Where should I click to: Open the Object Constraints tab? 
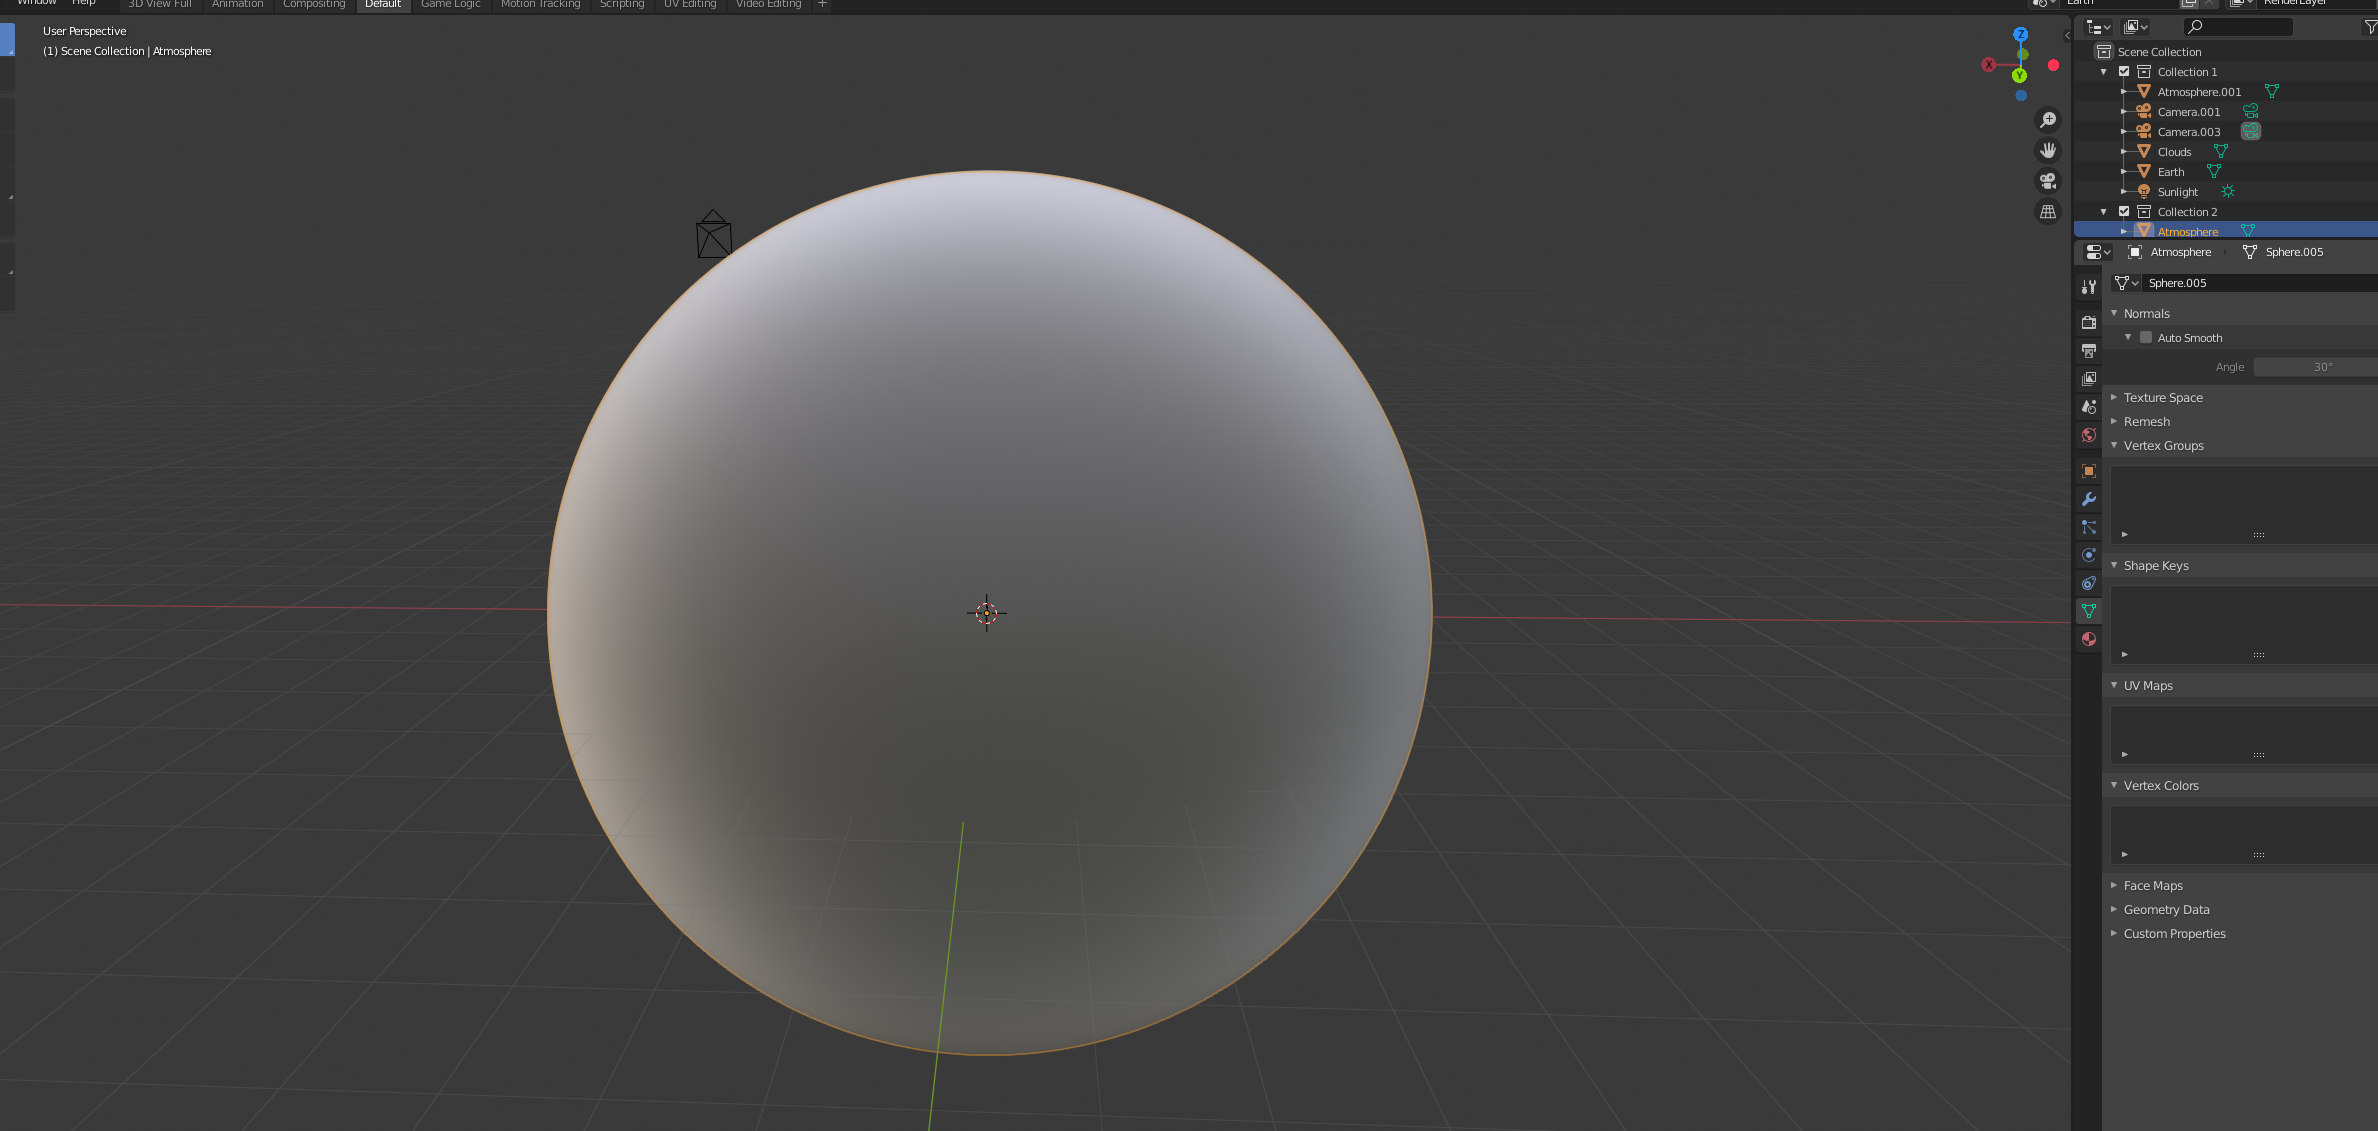pyautogui.click(x=2088, y=582)
